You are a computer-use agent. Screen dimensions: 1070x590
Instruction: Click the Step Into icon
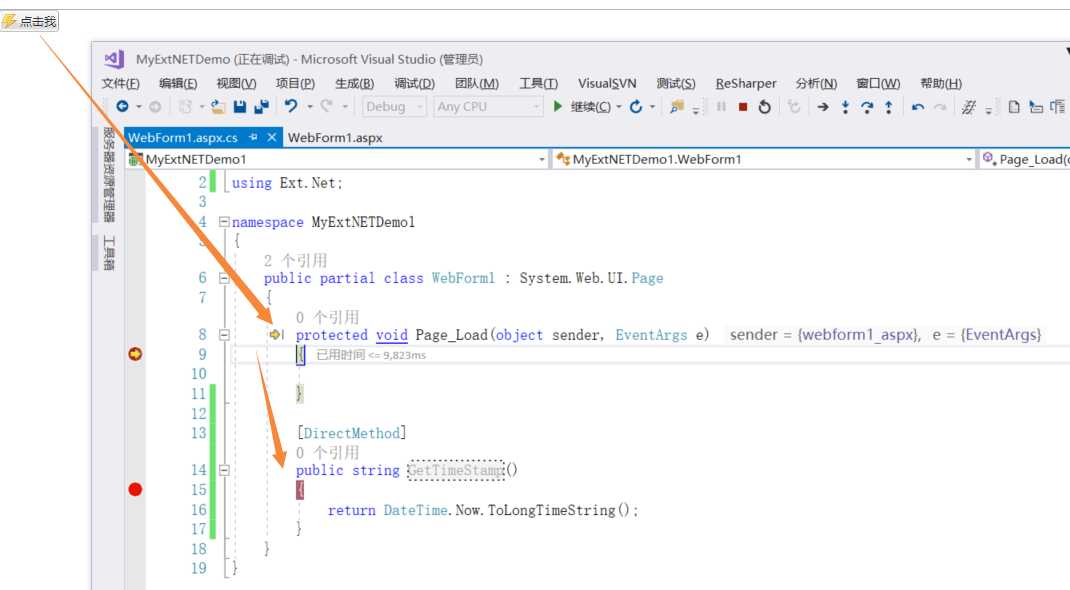click(845, 106)
